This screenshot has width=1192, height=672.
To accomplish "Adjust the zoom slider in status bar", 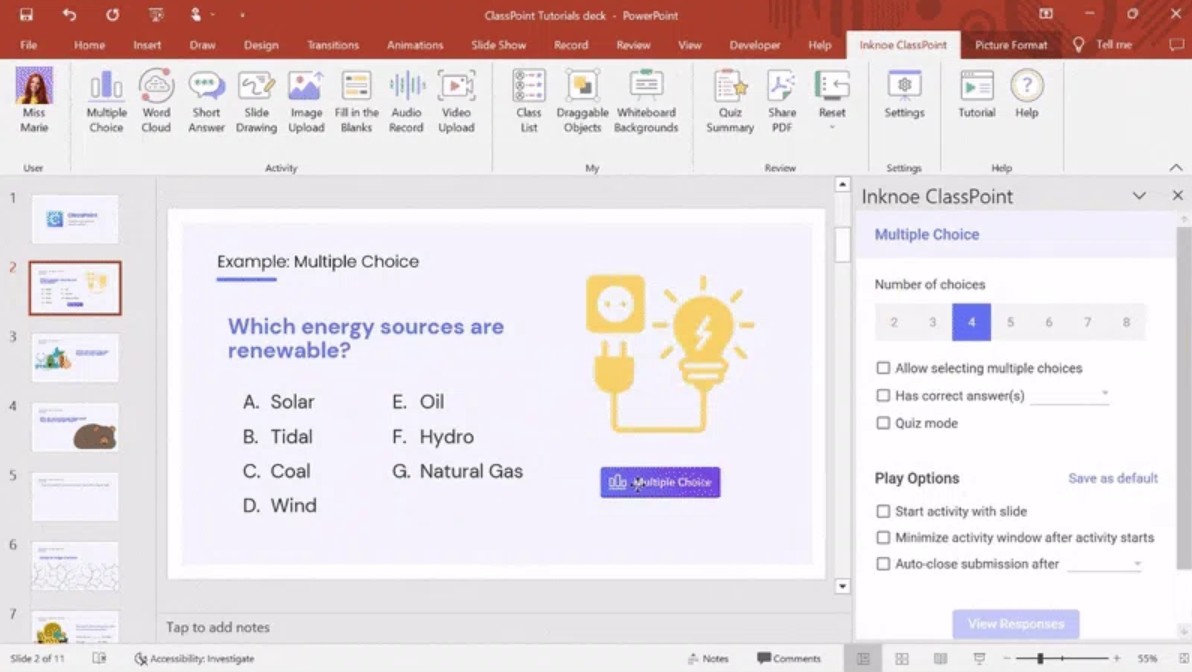I will pos(1041,659).
